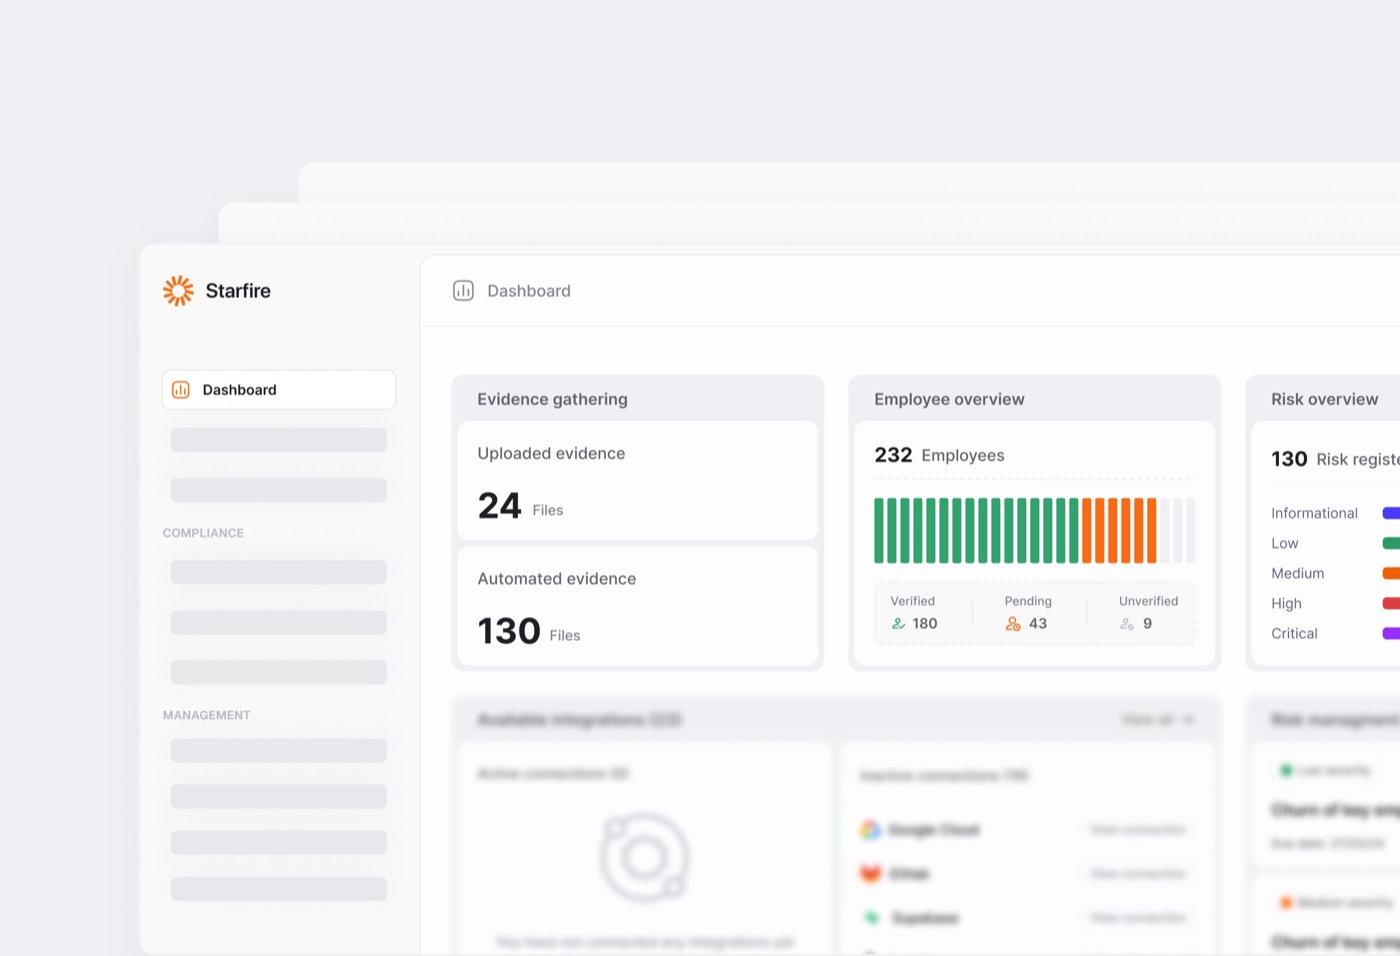Click the Employee overview card title
This screenshot has height=956, width=1400.
[949, 399]
